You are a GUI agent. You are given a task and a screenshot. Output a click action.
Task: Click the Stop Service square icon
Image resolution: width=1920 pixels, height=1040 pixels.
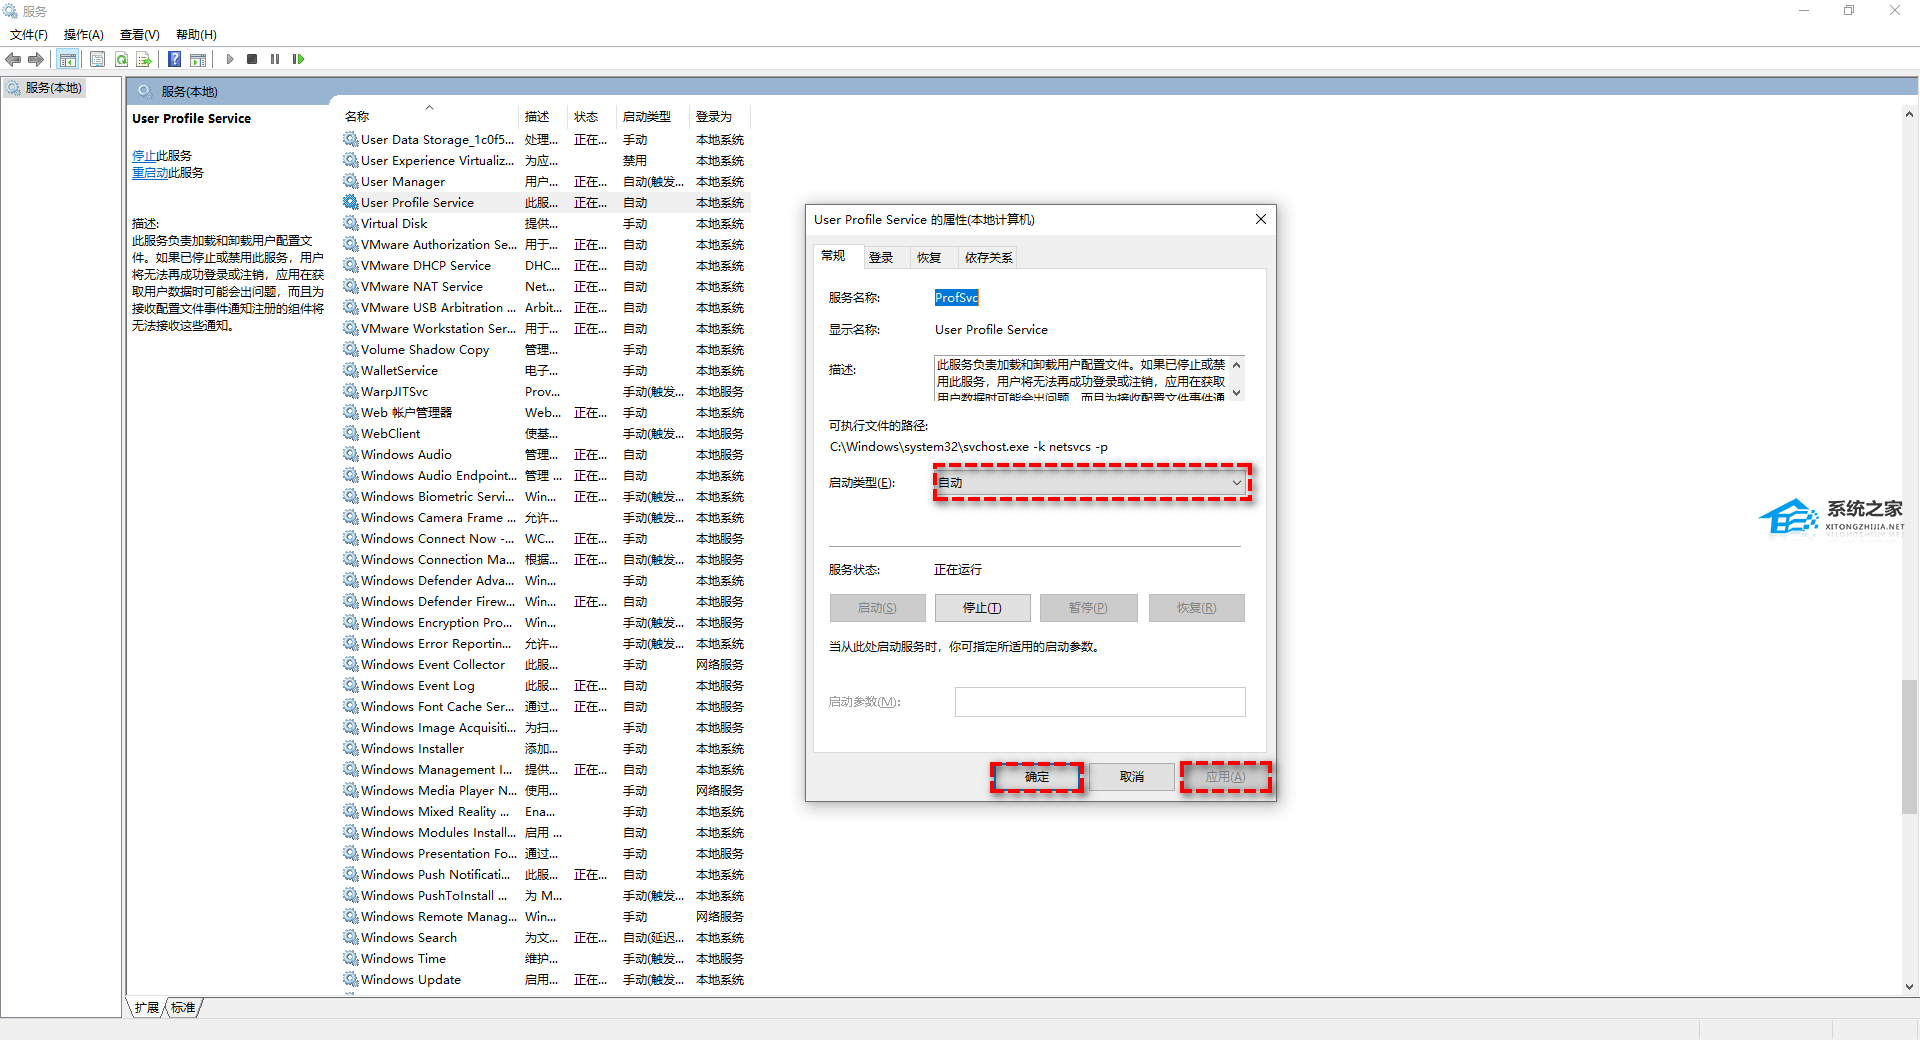[252, 59]
